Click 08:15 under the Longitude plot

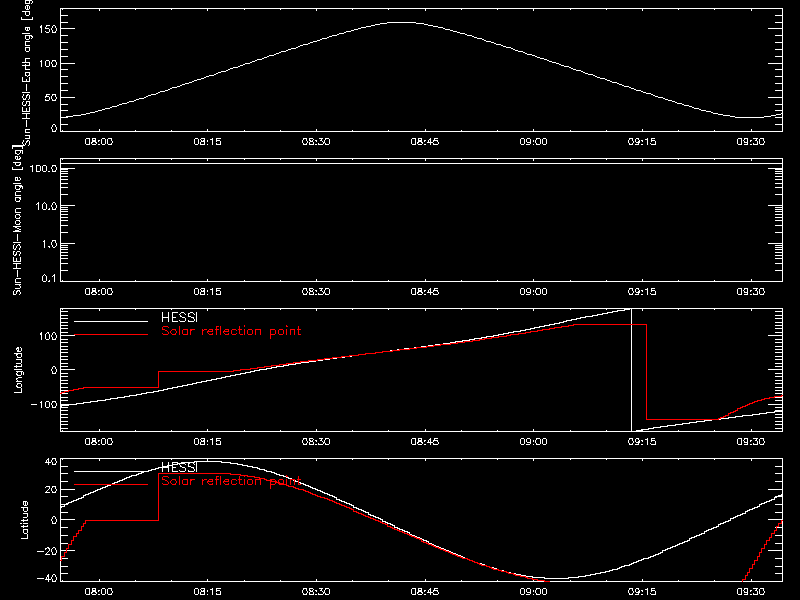click(x=207, y=442)
